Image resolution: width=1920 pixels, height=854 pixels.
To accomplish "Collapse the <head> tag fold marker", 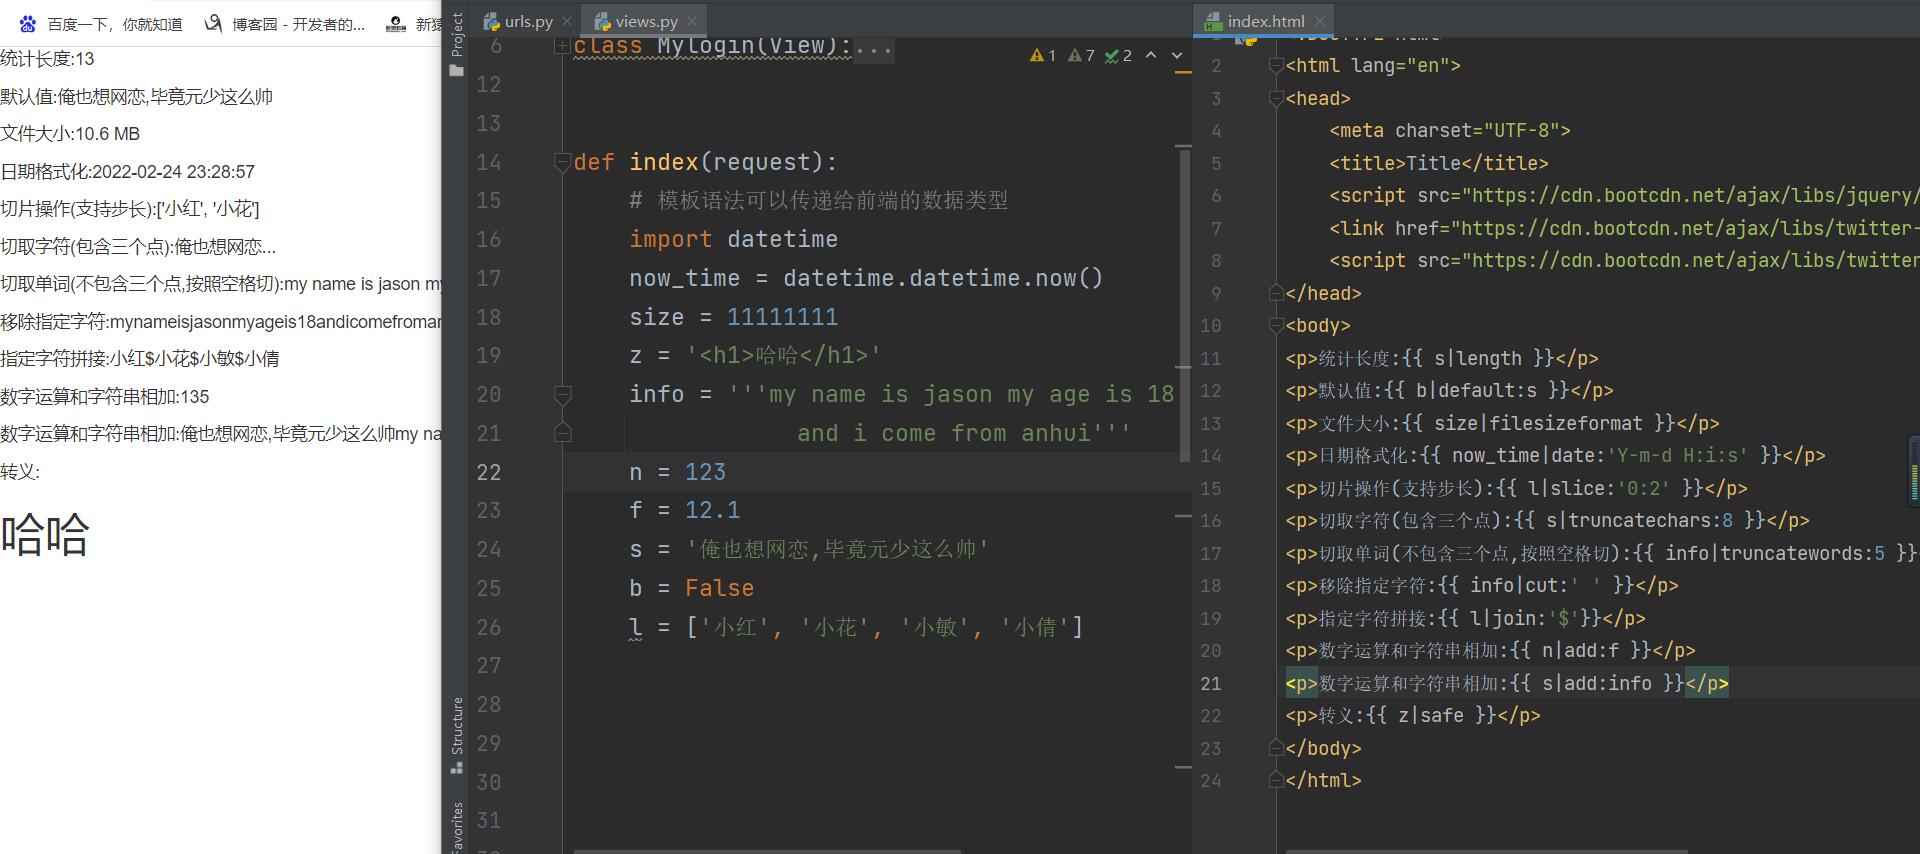I will point(1276,99).
